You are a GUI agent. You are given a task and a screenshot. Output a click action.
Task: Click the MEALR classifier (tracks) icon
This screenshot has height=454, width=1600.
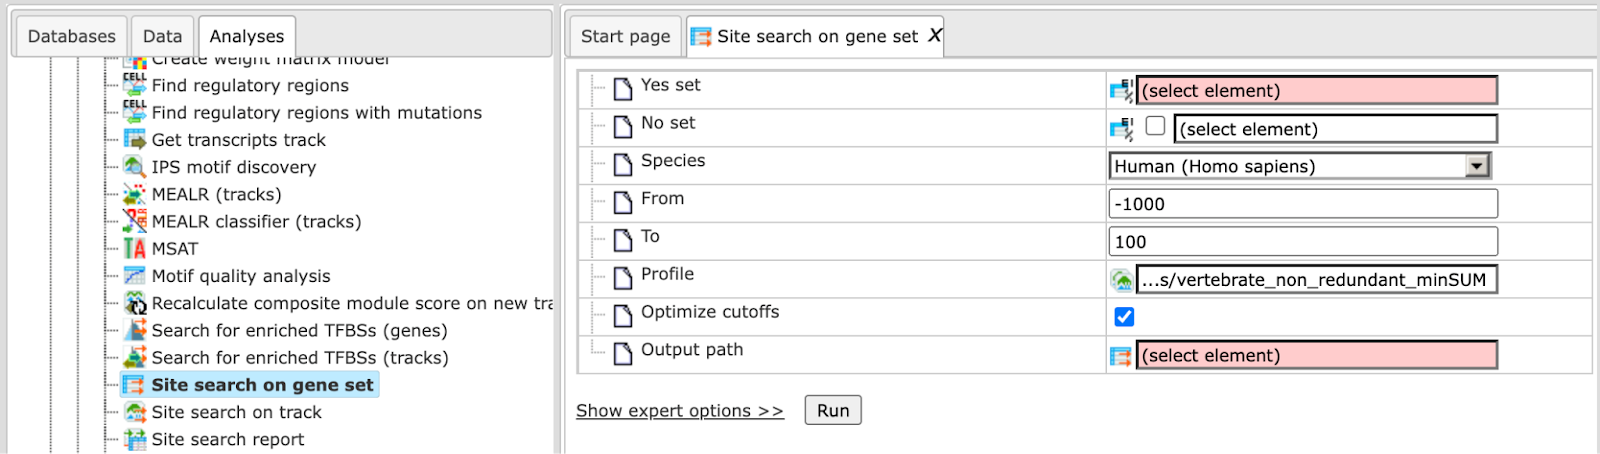[135, 221]
